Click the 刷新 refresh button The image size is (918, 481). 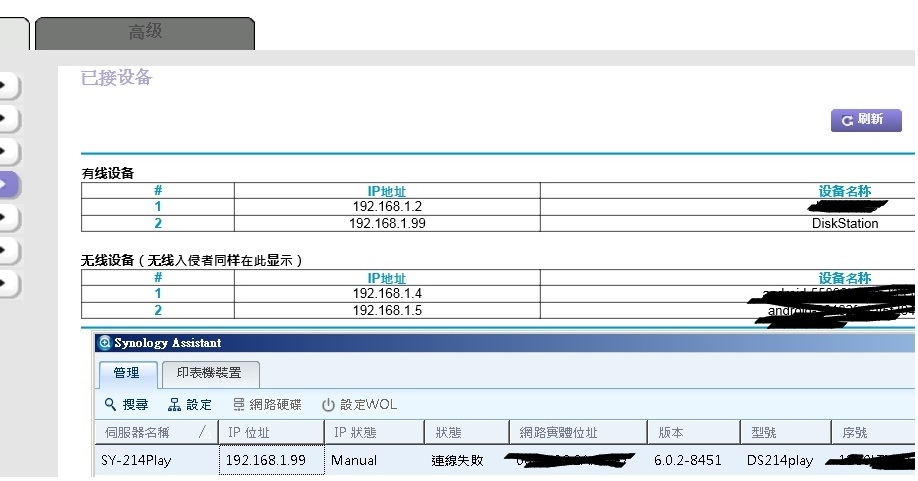click(x=866, y=120)
